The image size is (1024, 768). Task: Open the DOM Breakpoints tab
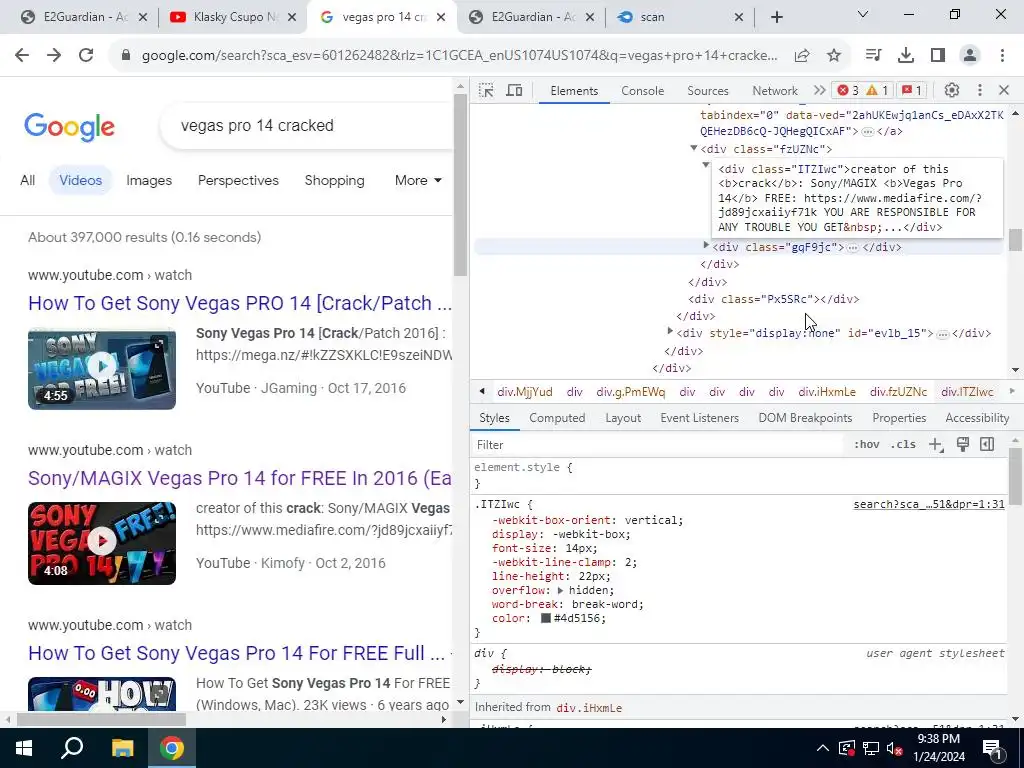click(x=805, y=418)
